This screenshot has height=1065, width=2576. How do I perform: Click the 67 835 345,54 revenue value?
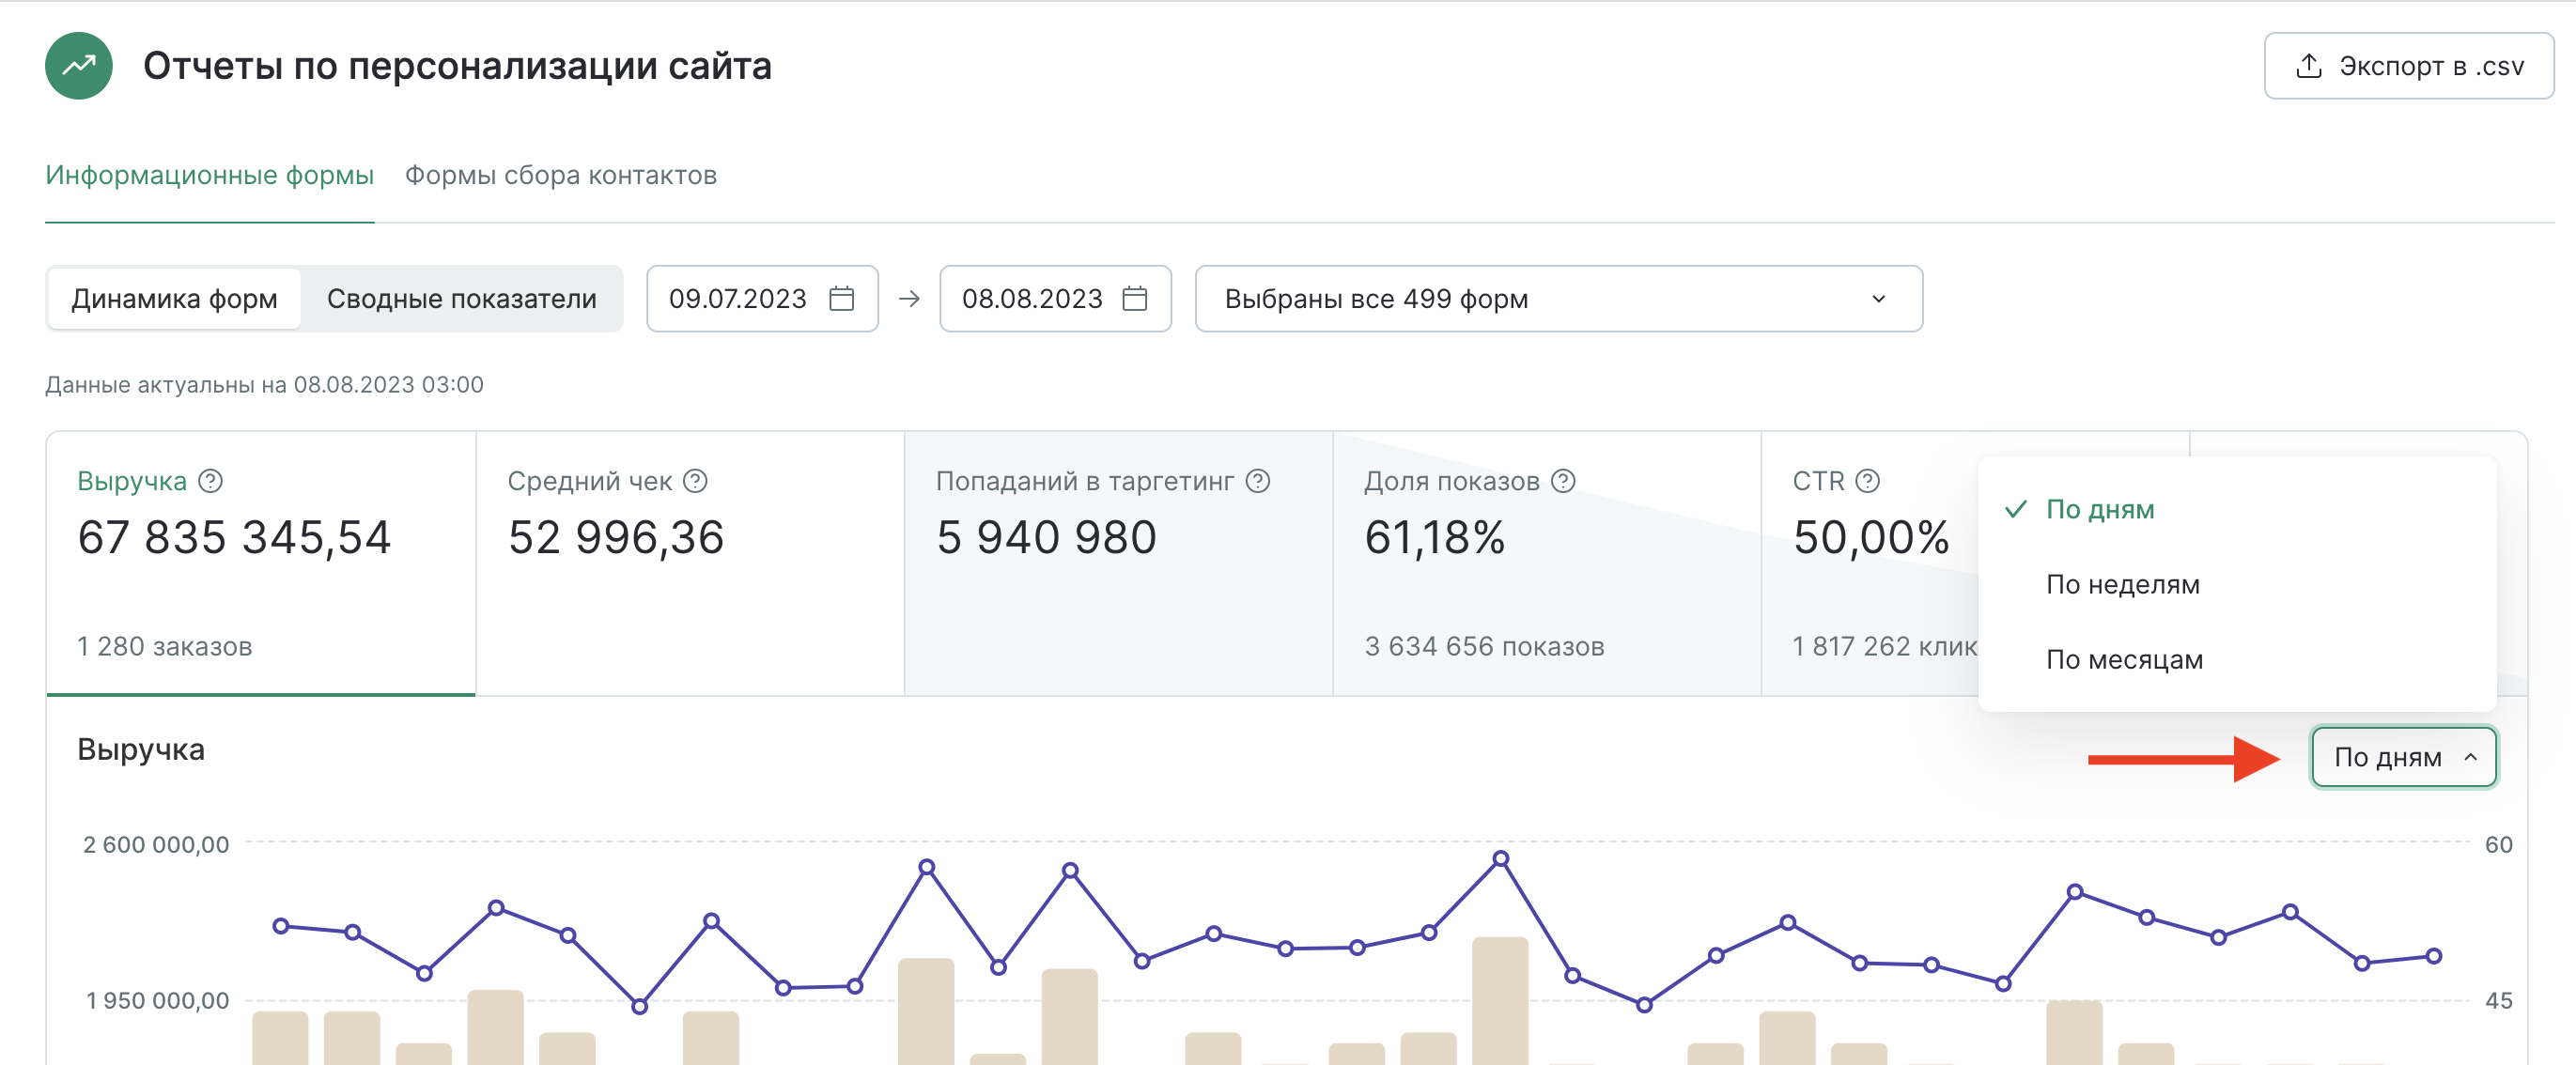234,537
